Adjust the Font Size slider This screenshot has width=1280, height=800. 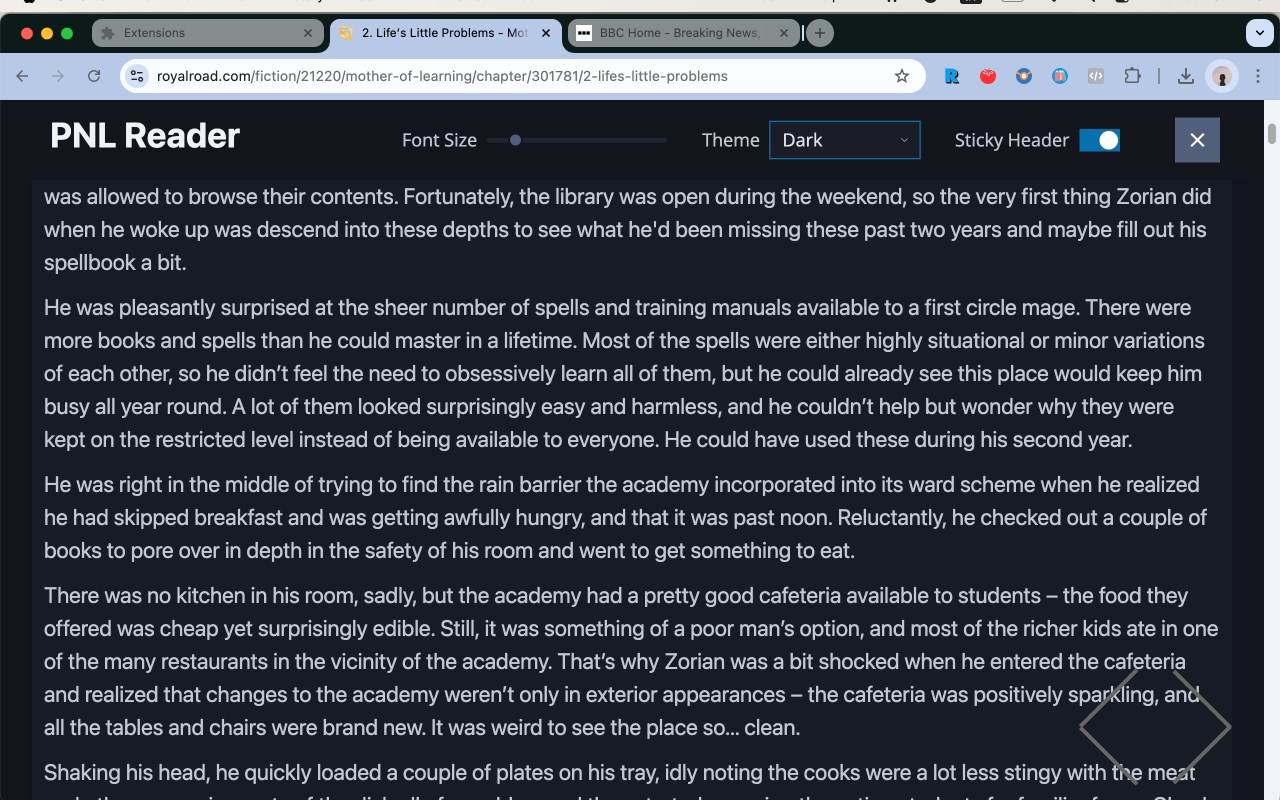(577, 140)
